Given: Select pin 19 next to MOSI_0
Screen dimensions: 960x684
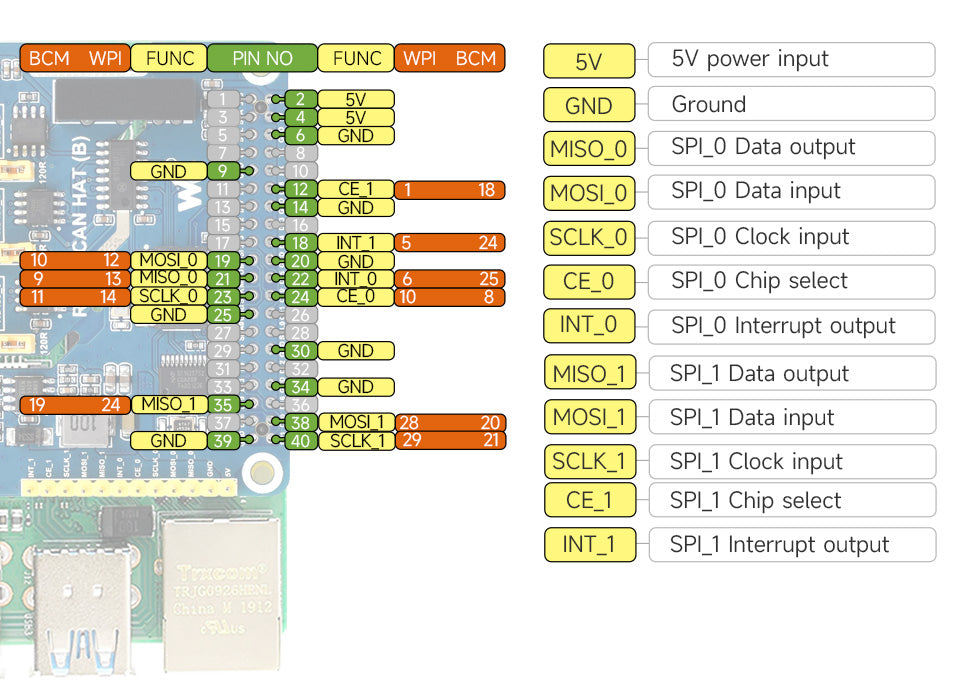Looking at the screenshot, I should 223,260.
